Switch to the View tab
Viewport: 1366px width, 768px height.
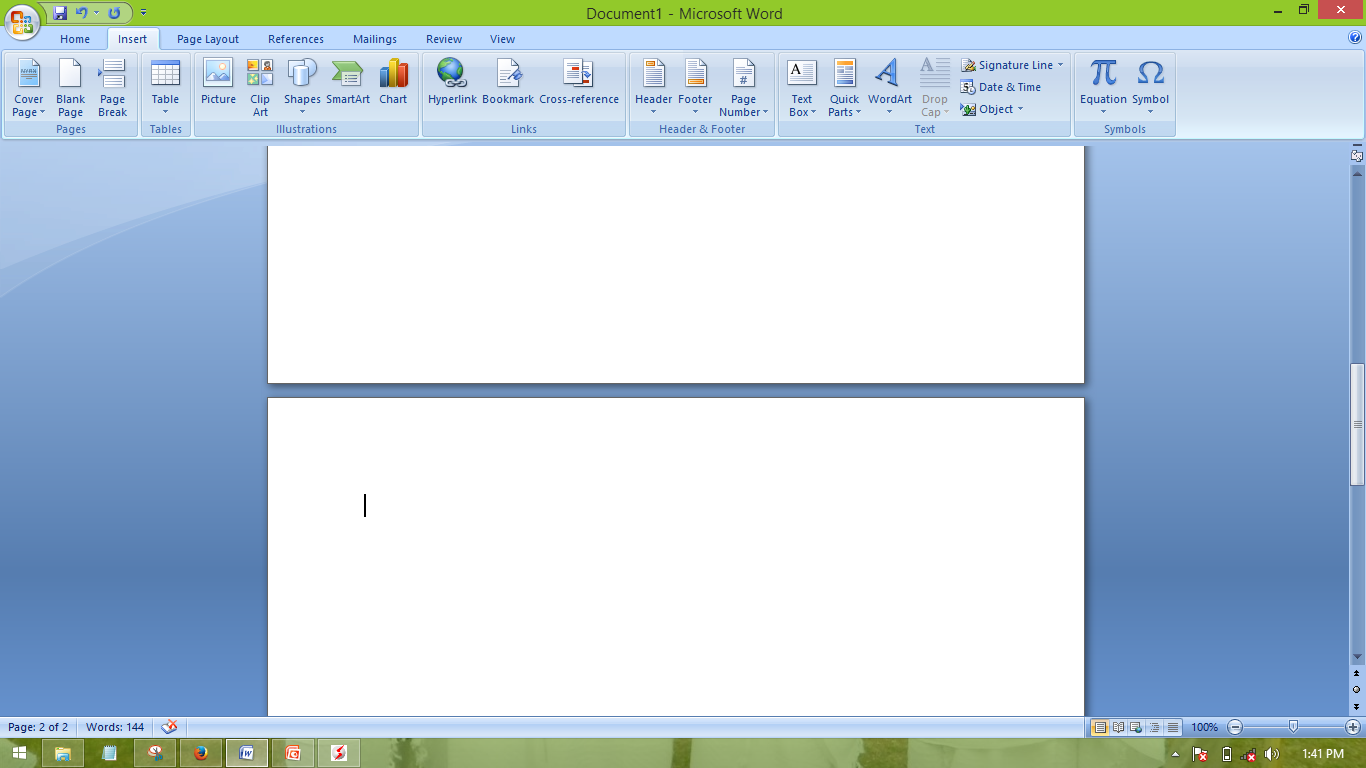pyautogui.click(x=503, y=39)
